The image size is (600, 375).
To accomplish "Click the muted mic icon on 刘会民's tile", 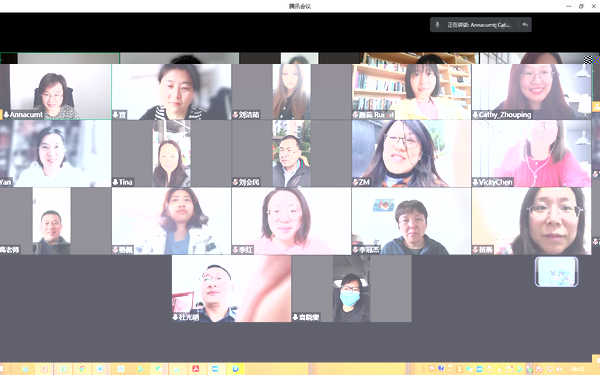I will tap(236, 182).
